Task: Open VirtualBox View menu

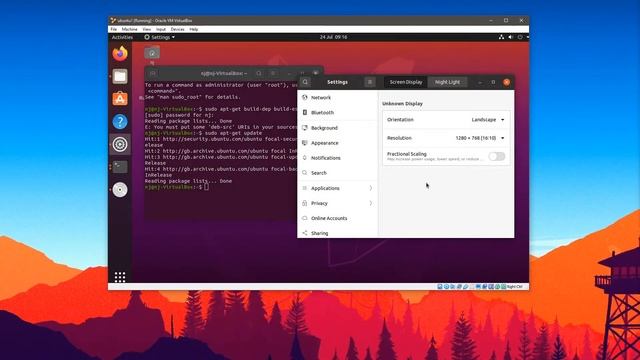Action: pyautogui.click(x=147, y=29)
